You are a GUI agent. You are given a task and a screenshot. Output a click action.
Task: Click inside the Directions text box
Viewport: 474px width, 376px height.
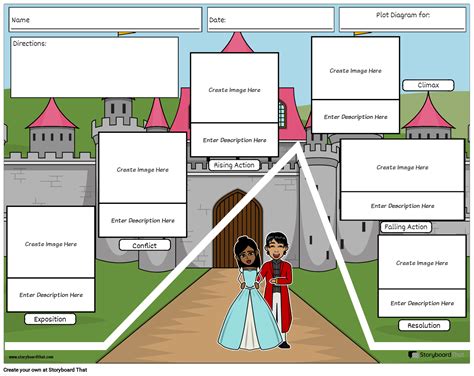point(95,67)
